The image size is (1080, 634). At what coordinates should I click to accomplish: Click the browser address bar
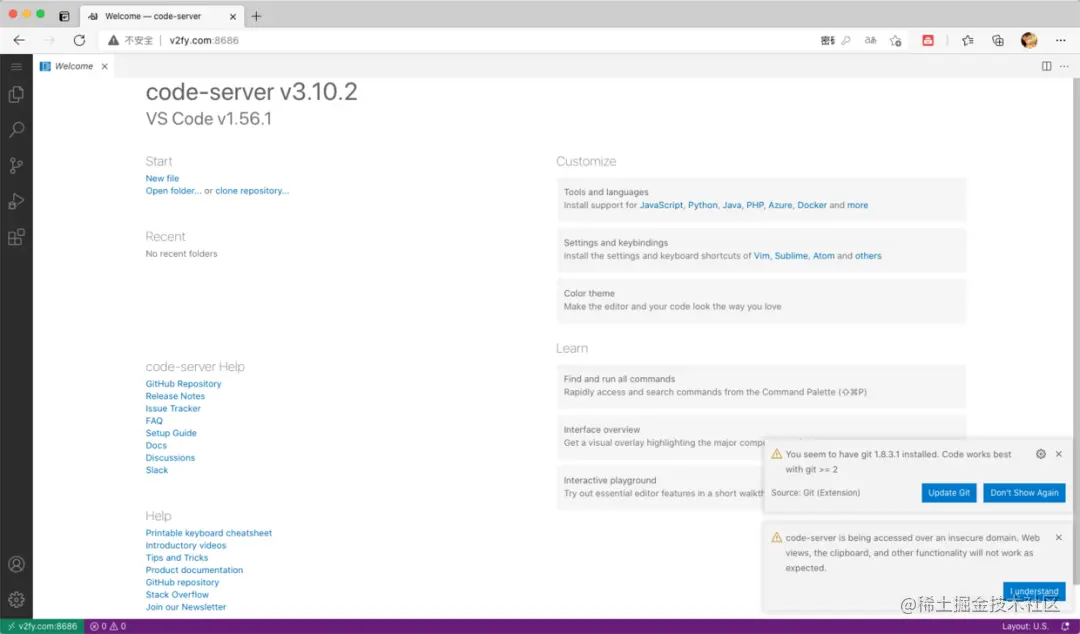pyautogui.click(x=455, y=41)
